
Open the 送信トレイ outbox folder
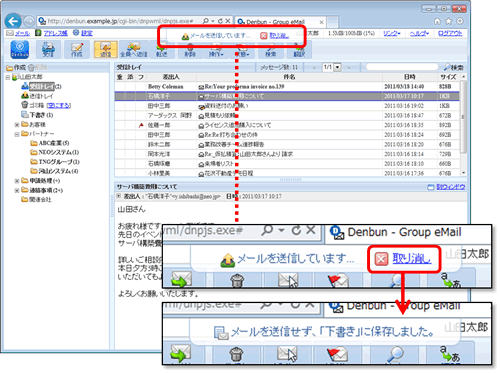click(x=37, y=96)
